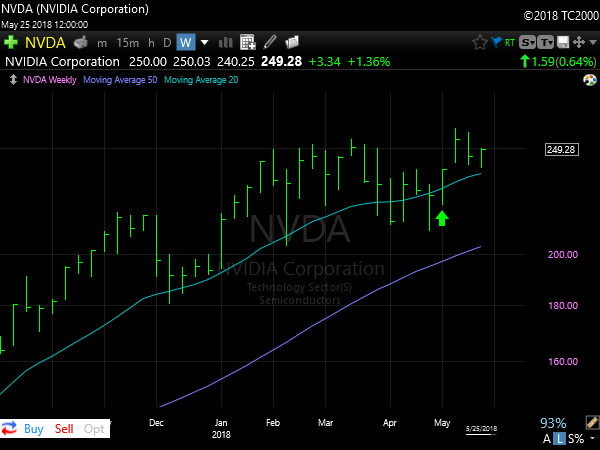The width and height of the screenshot is (600, 450).
Task: Open the notes pages icon
Action: pos(292,42)
